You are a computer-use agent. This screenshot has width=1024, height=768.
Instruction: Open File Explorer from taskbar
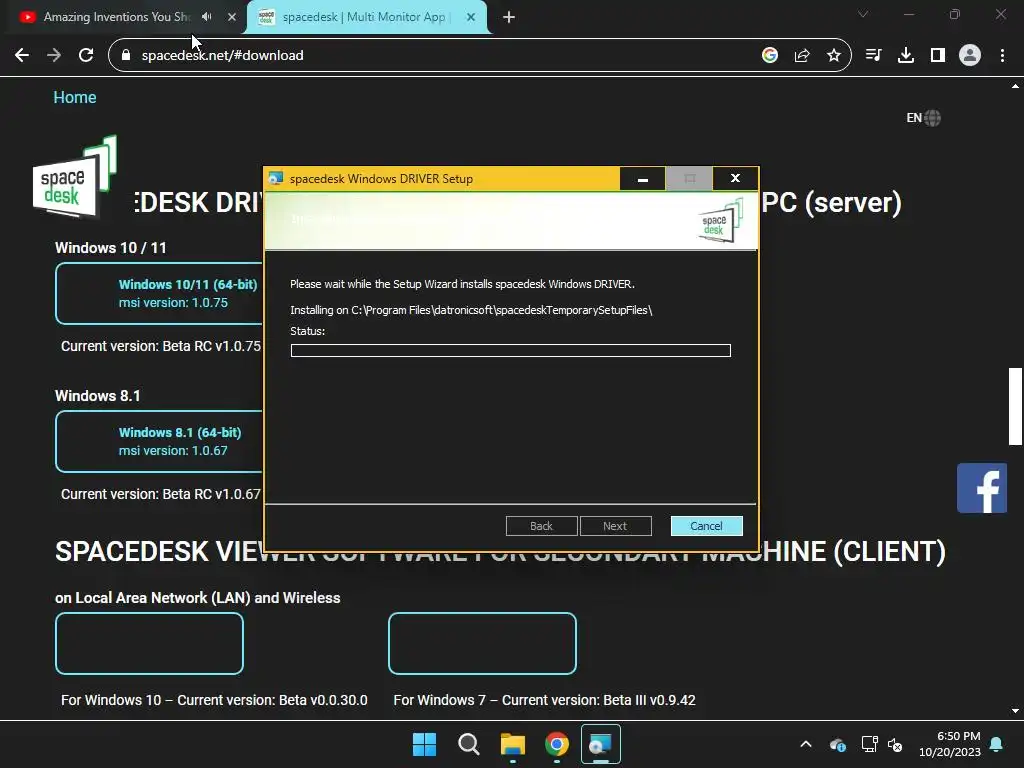(513, 744)
